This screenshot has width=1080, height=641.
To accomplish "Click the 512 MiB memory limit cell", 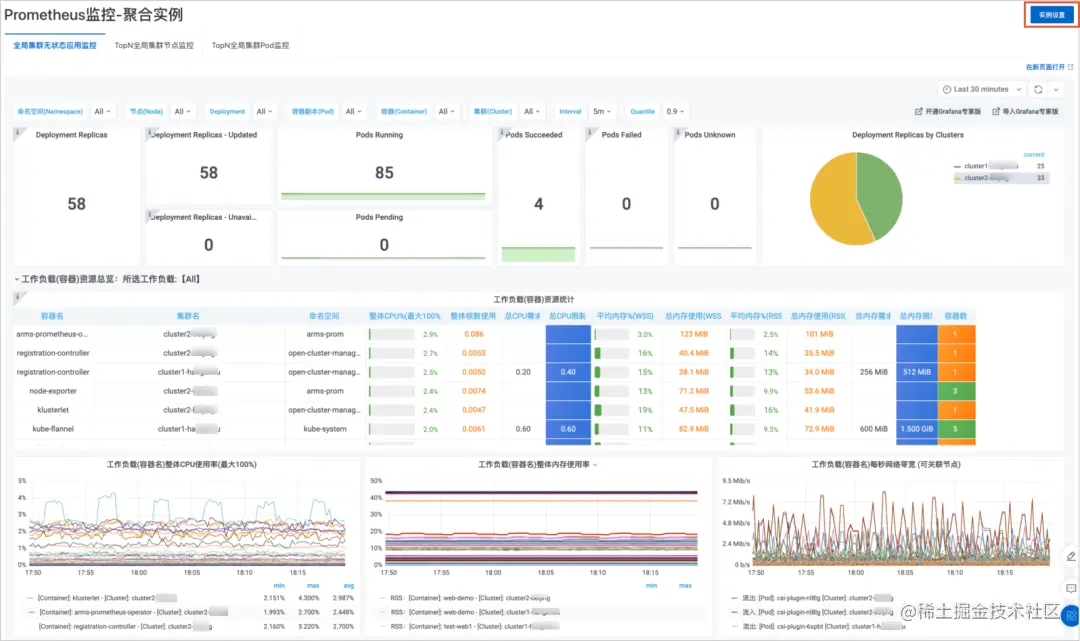I will point(917,372).
